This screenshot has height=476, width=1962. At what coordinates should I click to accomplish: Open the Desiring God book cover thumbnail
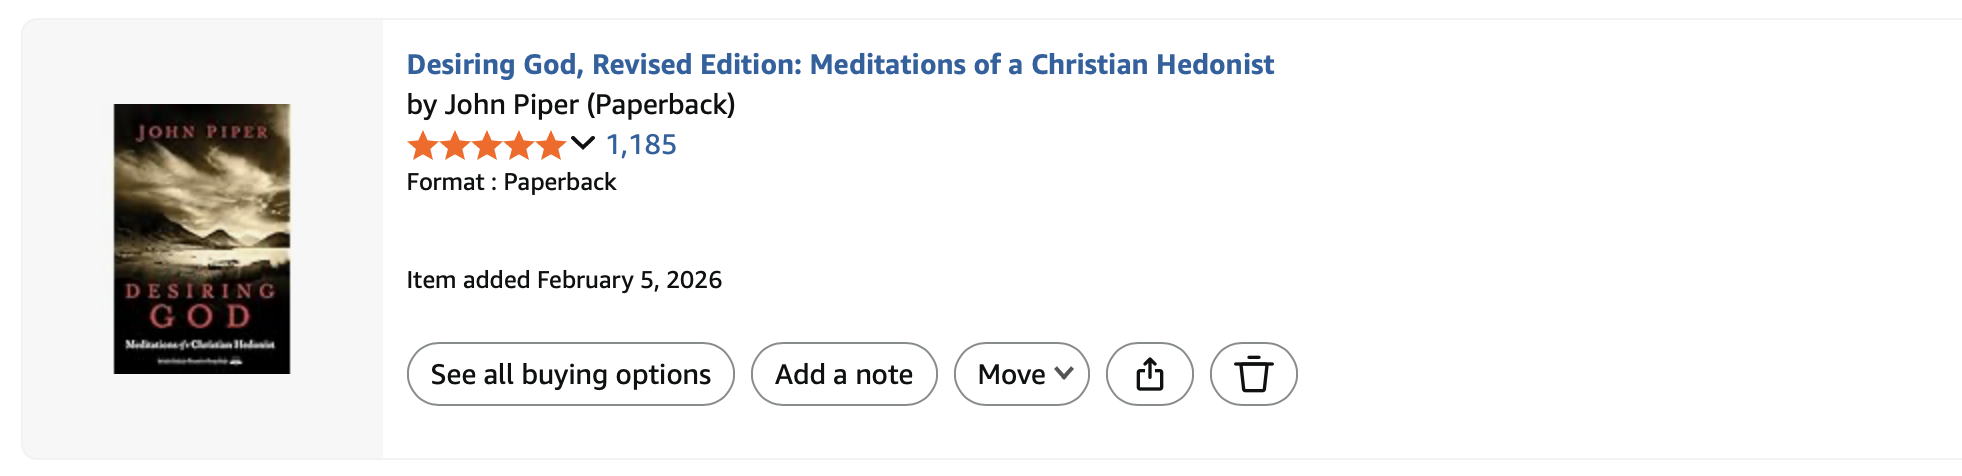tap(202, 239)
